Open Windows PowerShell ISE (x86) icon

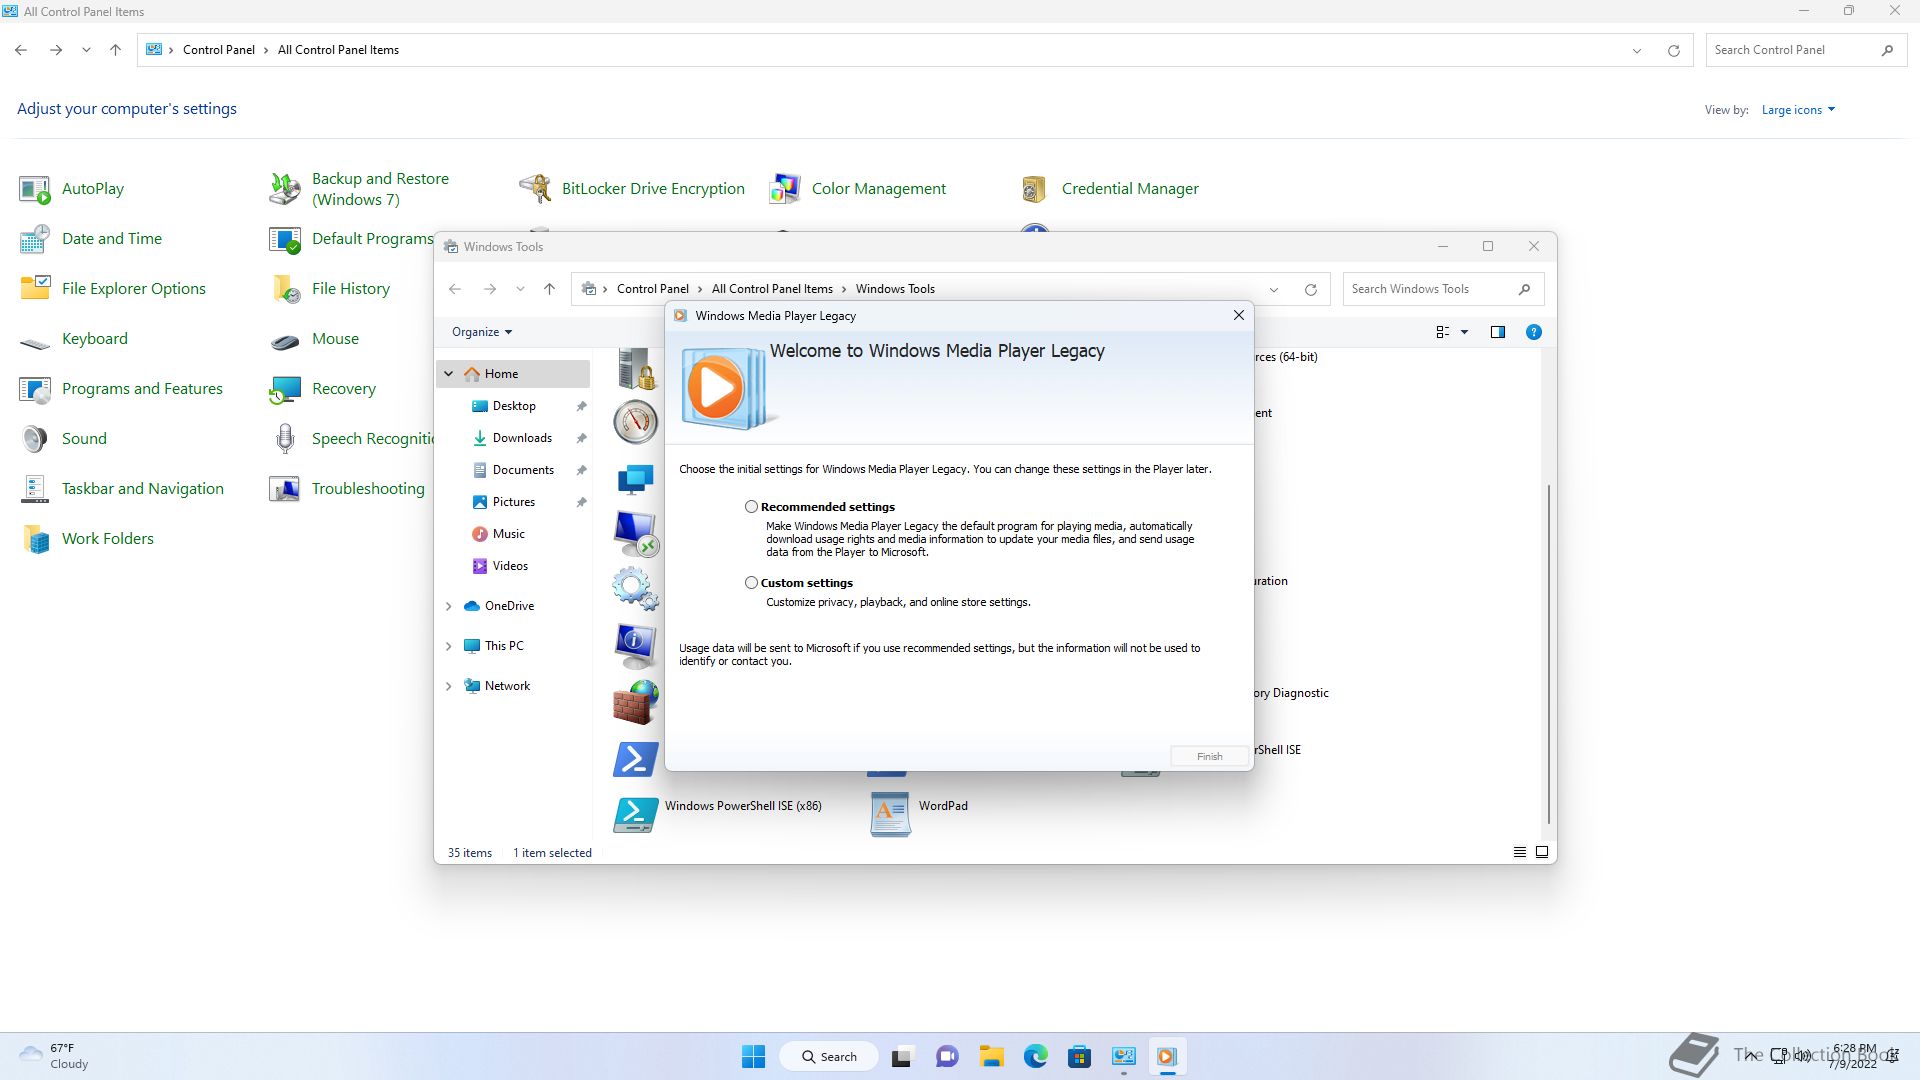[635, 814]
